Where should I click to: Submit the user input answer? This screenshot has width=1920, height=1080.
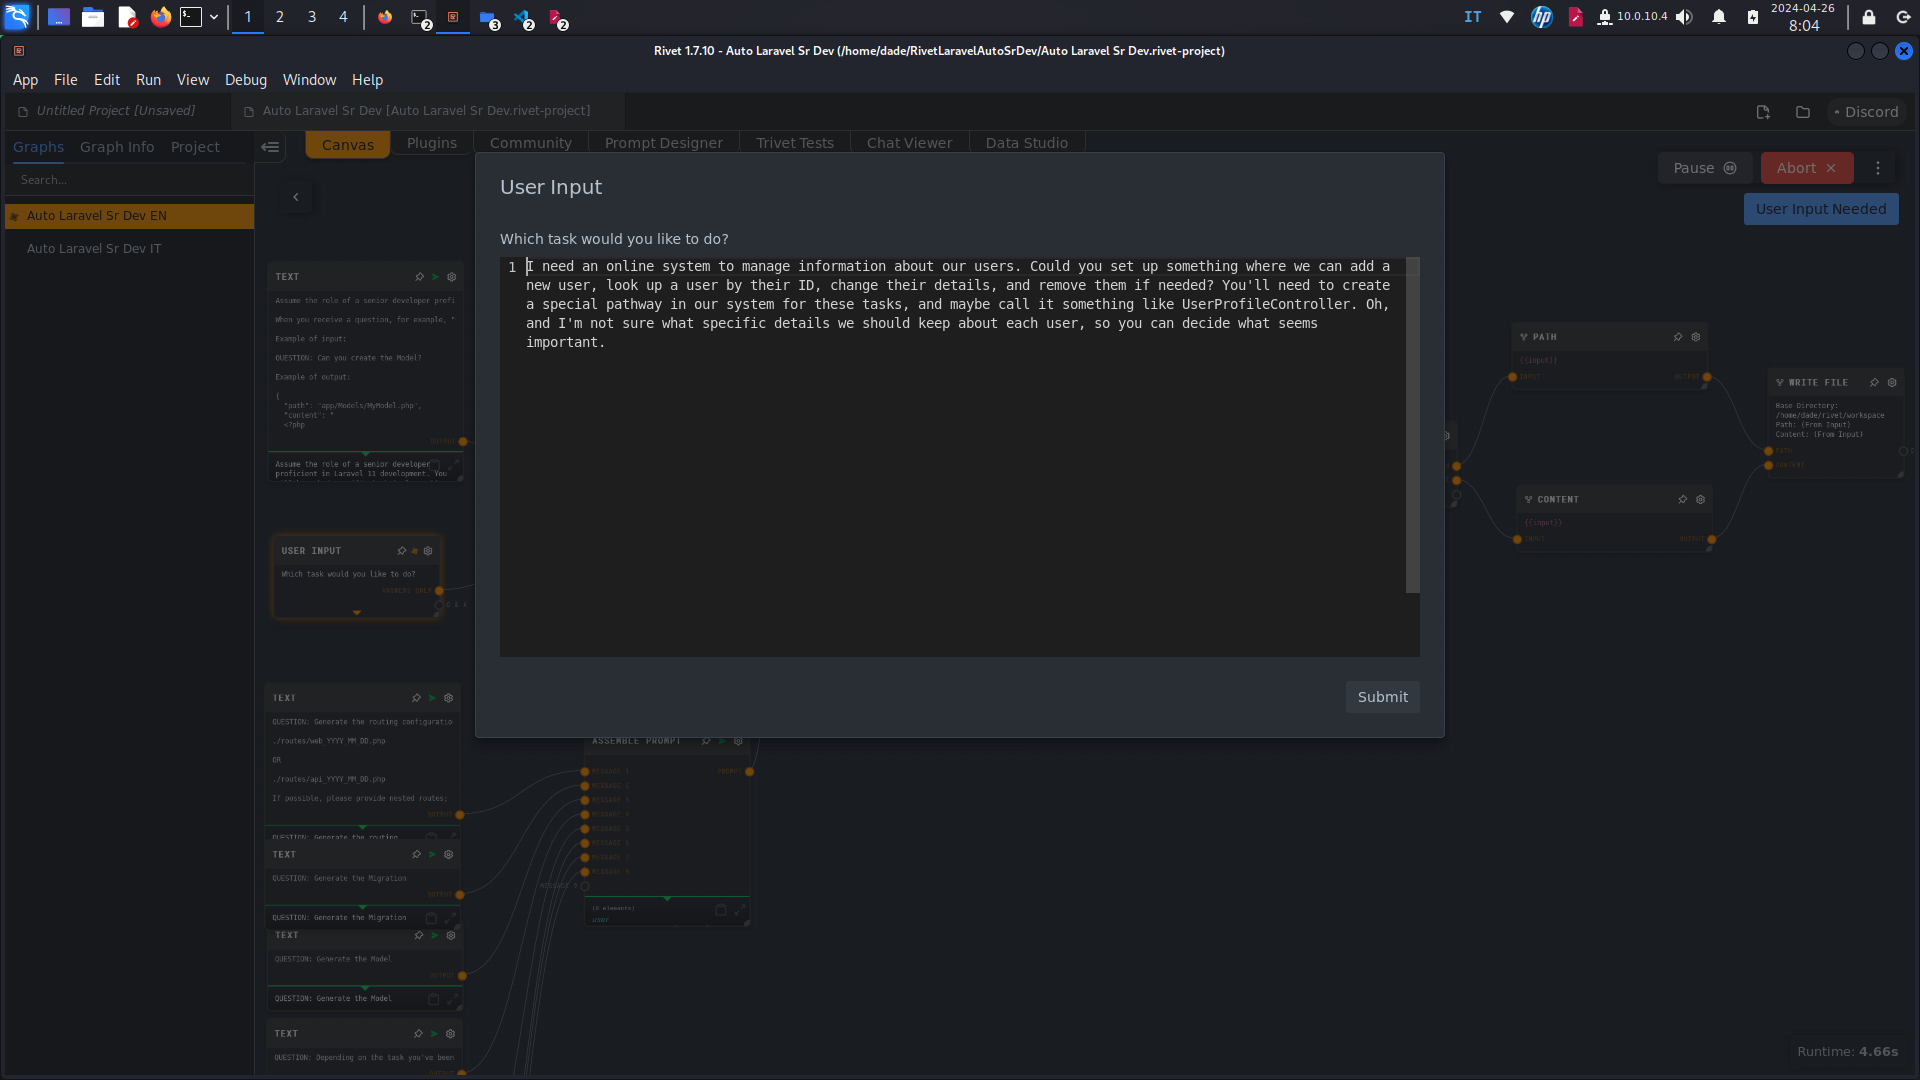point(1382,697)
